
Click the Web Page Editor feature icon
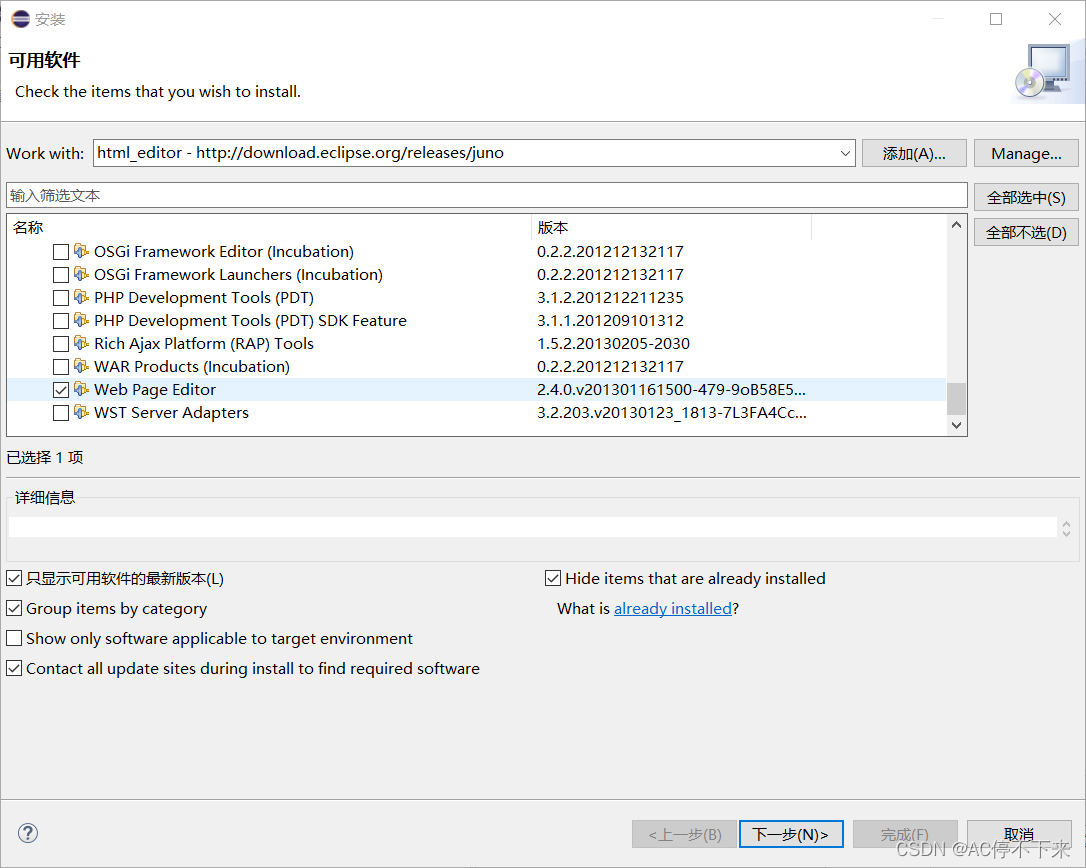coord(81,389)
